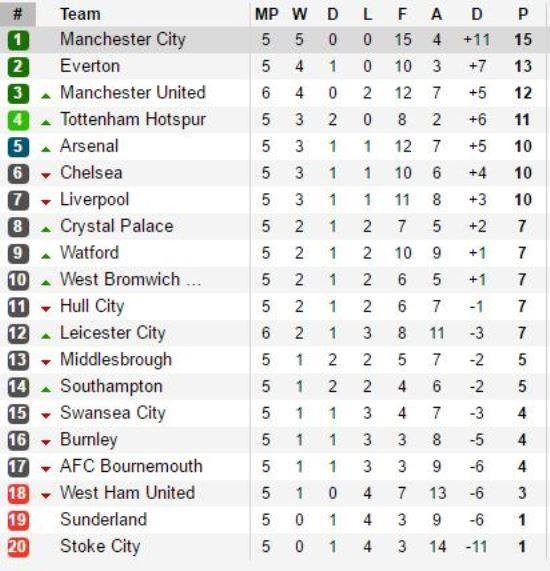Select the light green position 4 badge
Screen dimensions: 550x571
coord(18,120)
